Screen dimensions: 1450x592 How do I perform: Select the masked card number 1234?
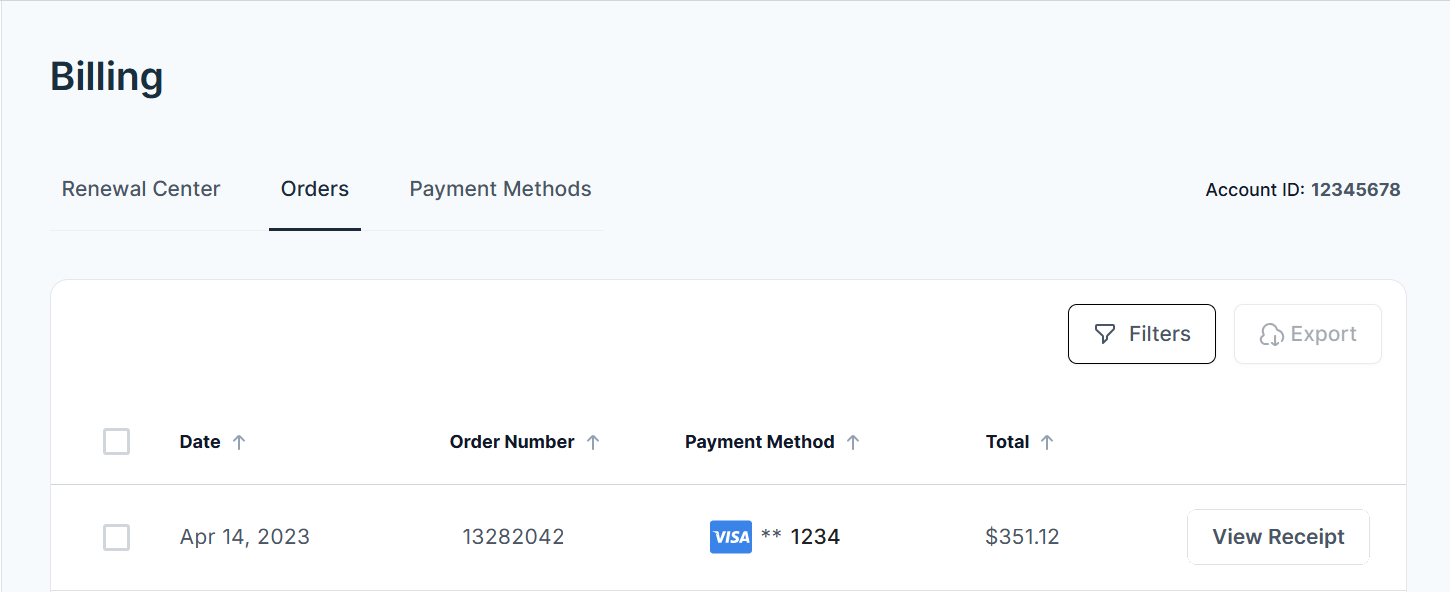[815, 537]
